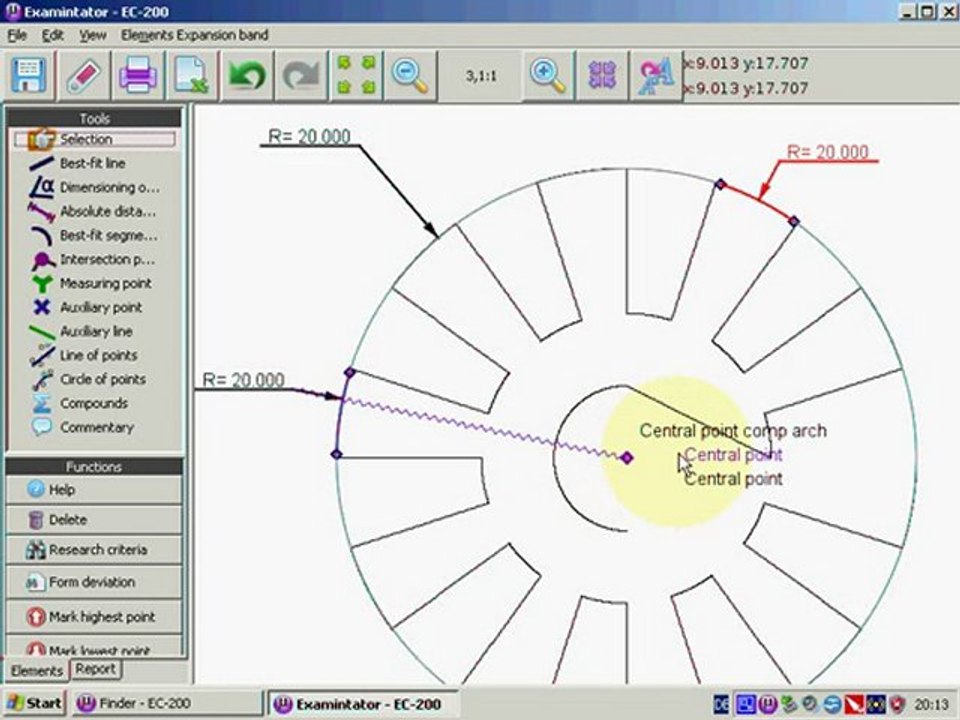Click the purple Central point label
Viewport: 960px width, 720px height.
point(733,455)
